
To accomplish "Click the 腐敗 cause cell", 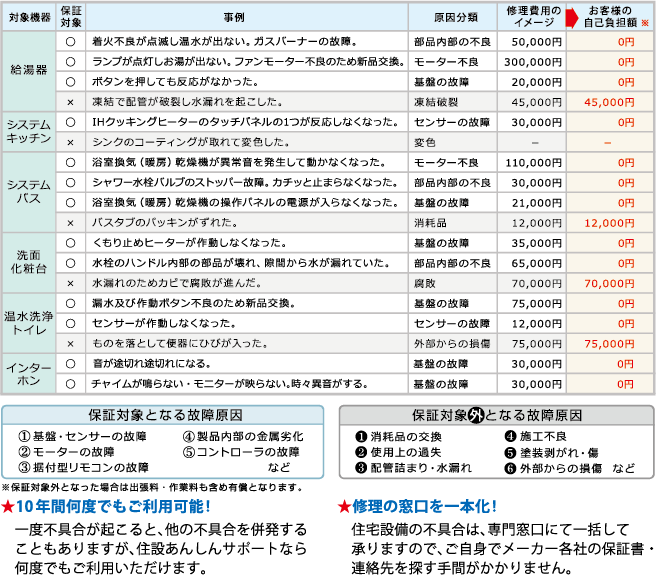I will [453, 284].
